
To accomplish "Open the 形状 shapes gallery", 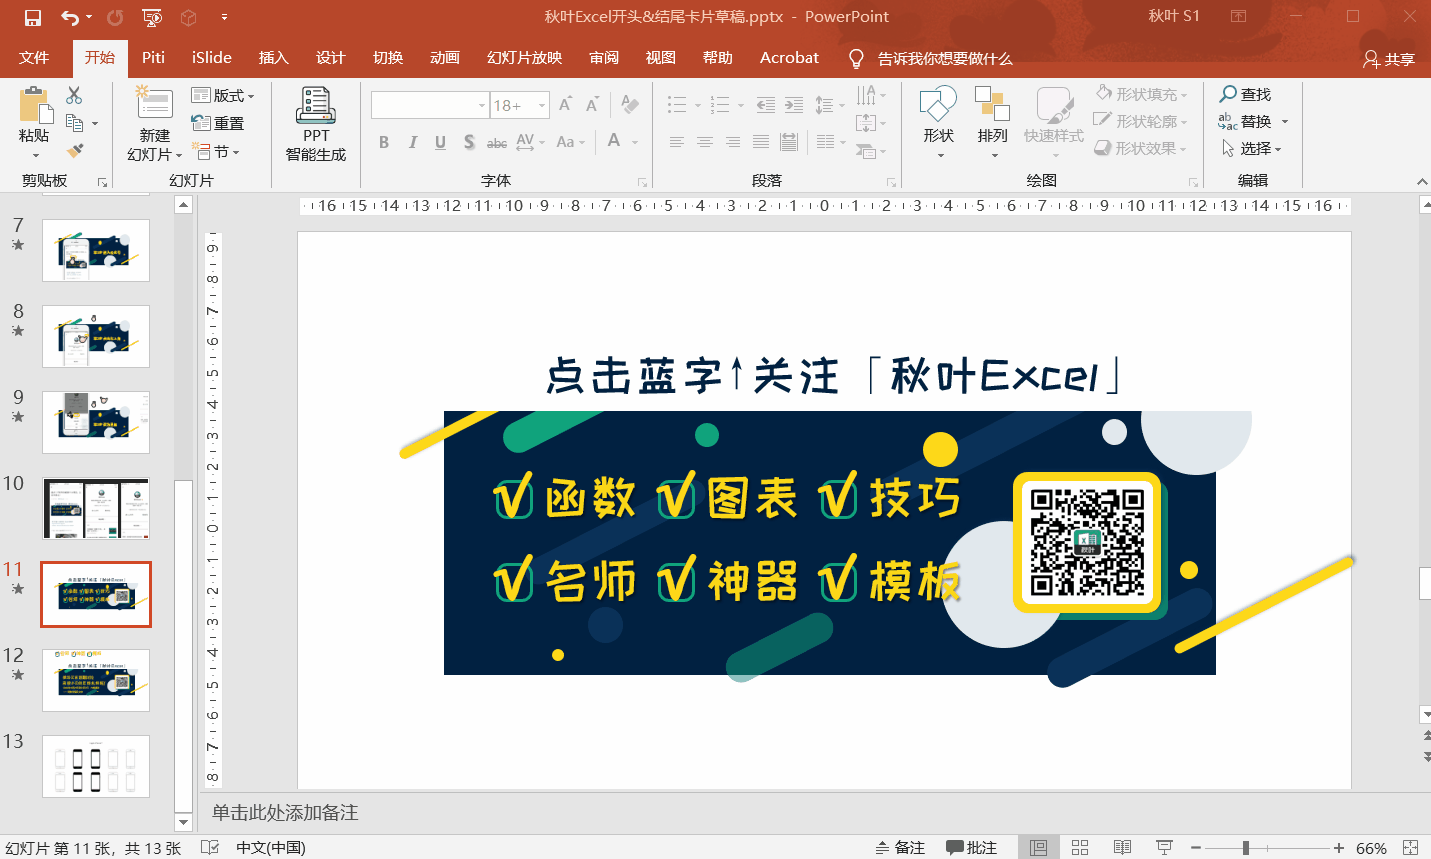I will pyautogui.click(x=938, y=122).
